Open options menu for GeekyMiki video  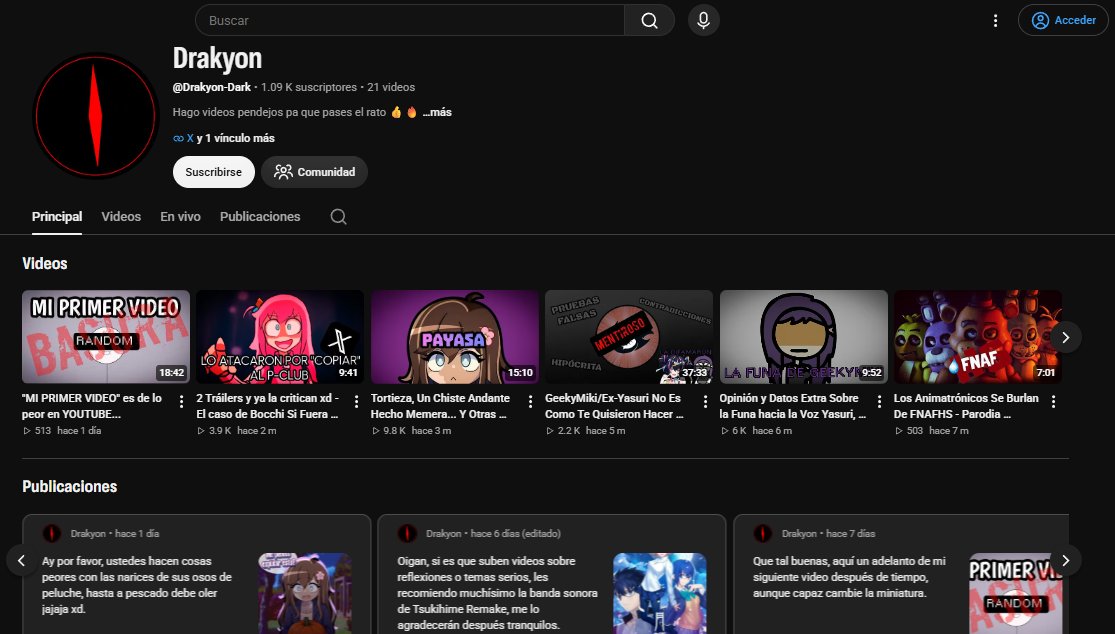(705, 402)
